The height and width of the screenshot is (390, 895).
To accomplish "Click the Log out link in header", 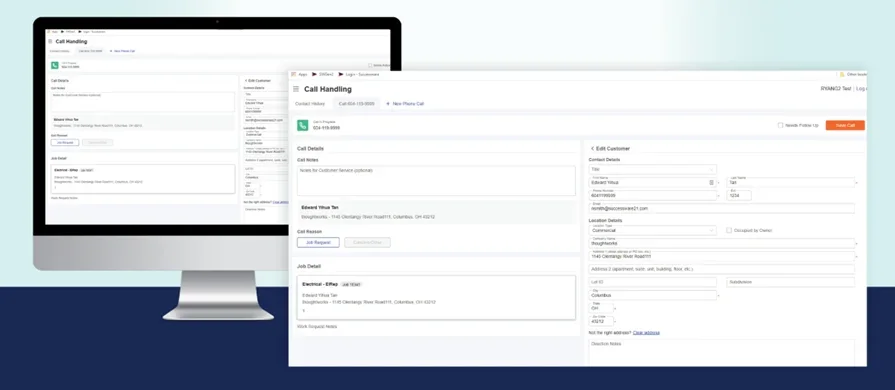I will point(861,89).
